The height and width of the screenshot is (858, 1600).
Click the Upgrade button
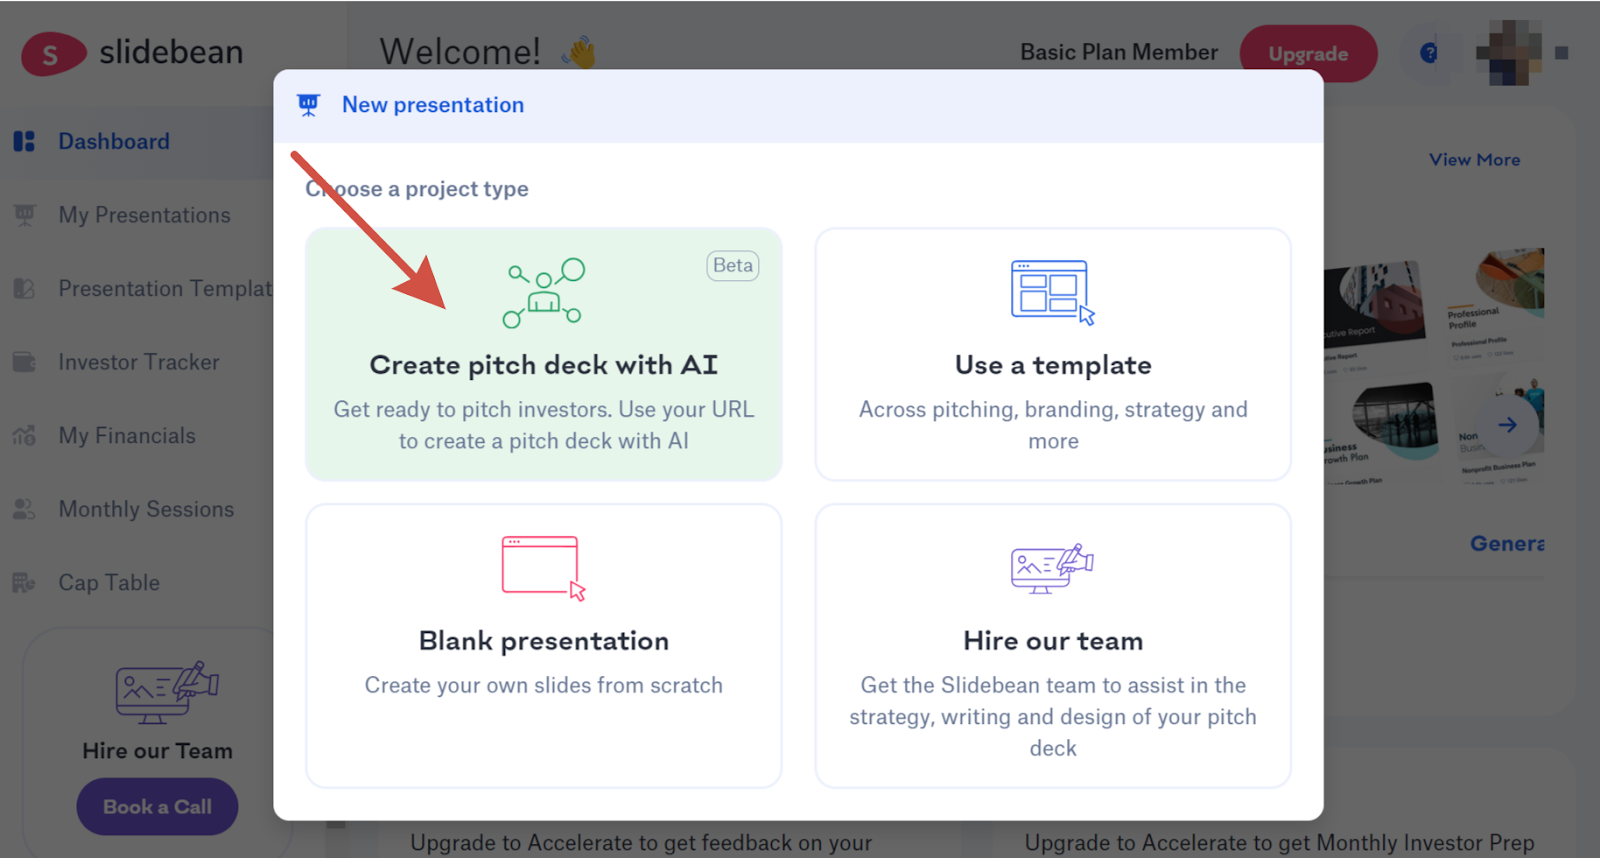pyautogui.click(x=1308, y=54)
